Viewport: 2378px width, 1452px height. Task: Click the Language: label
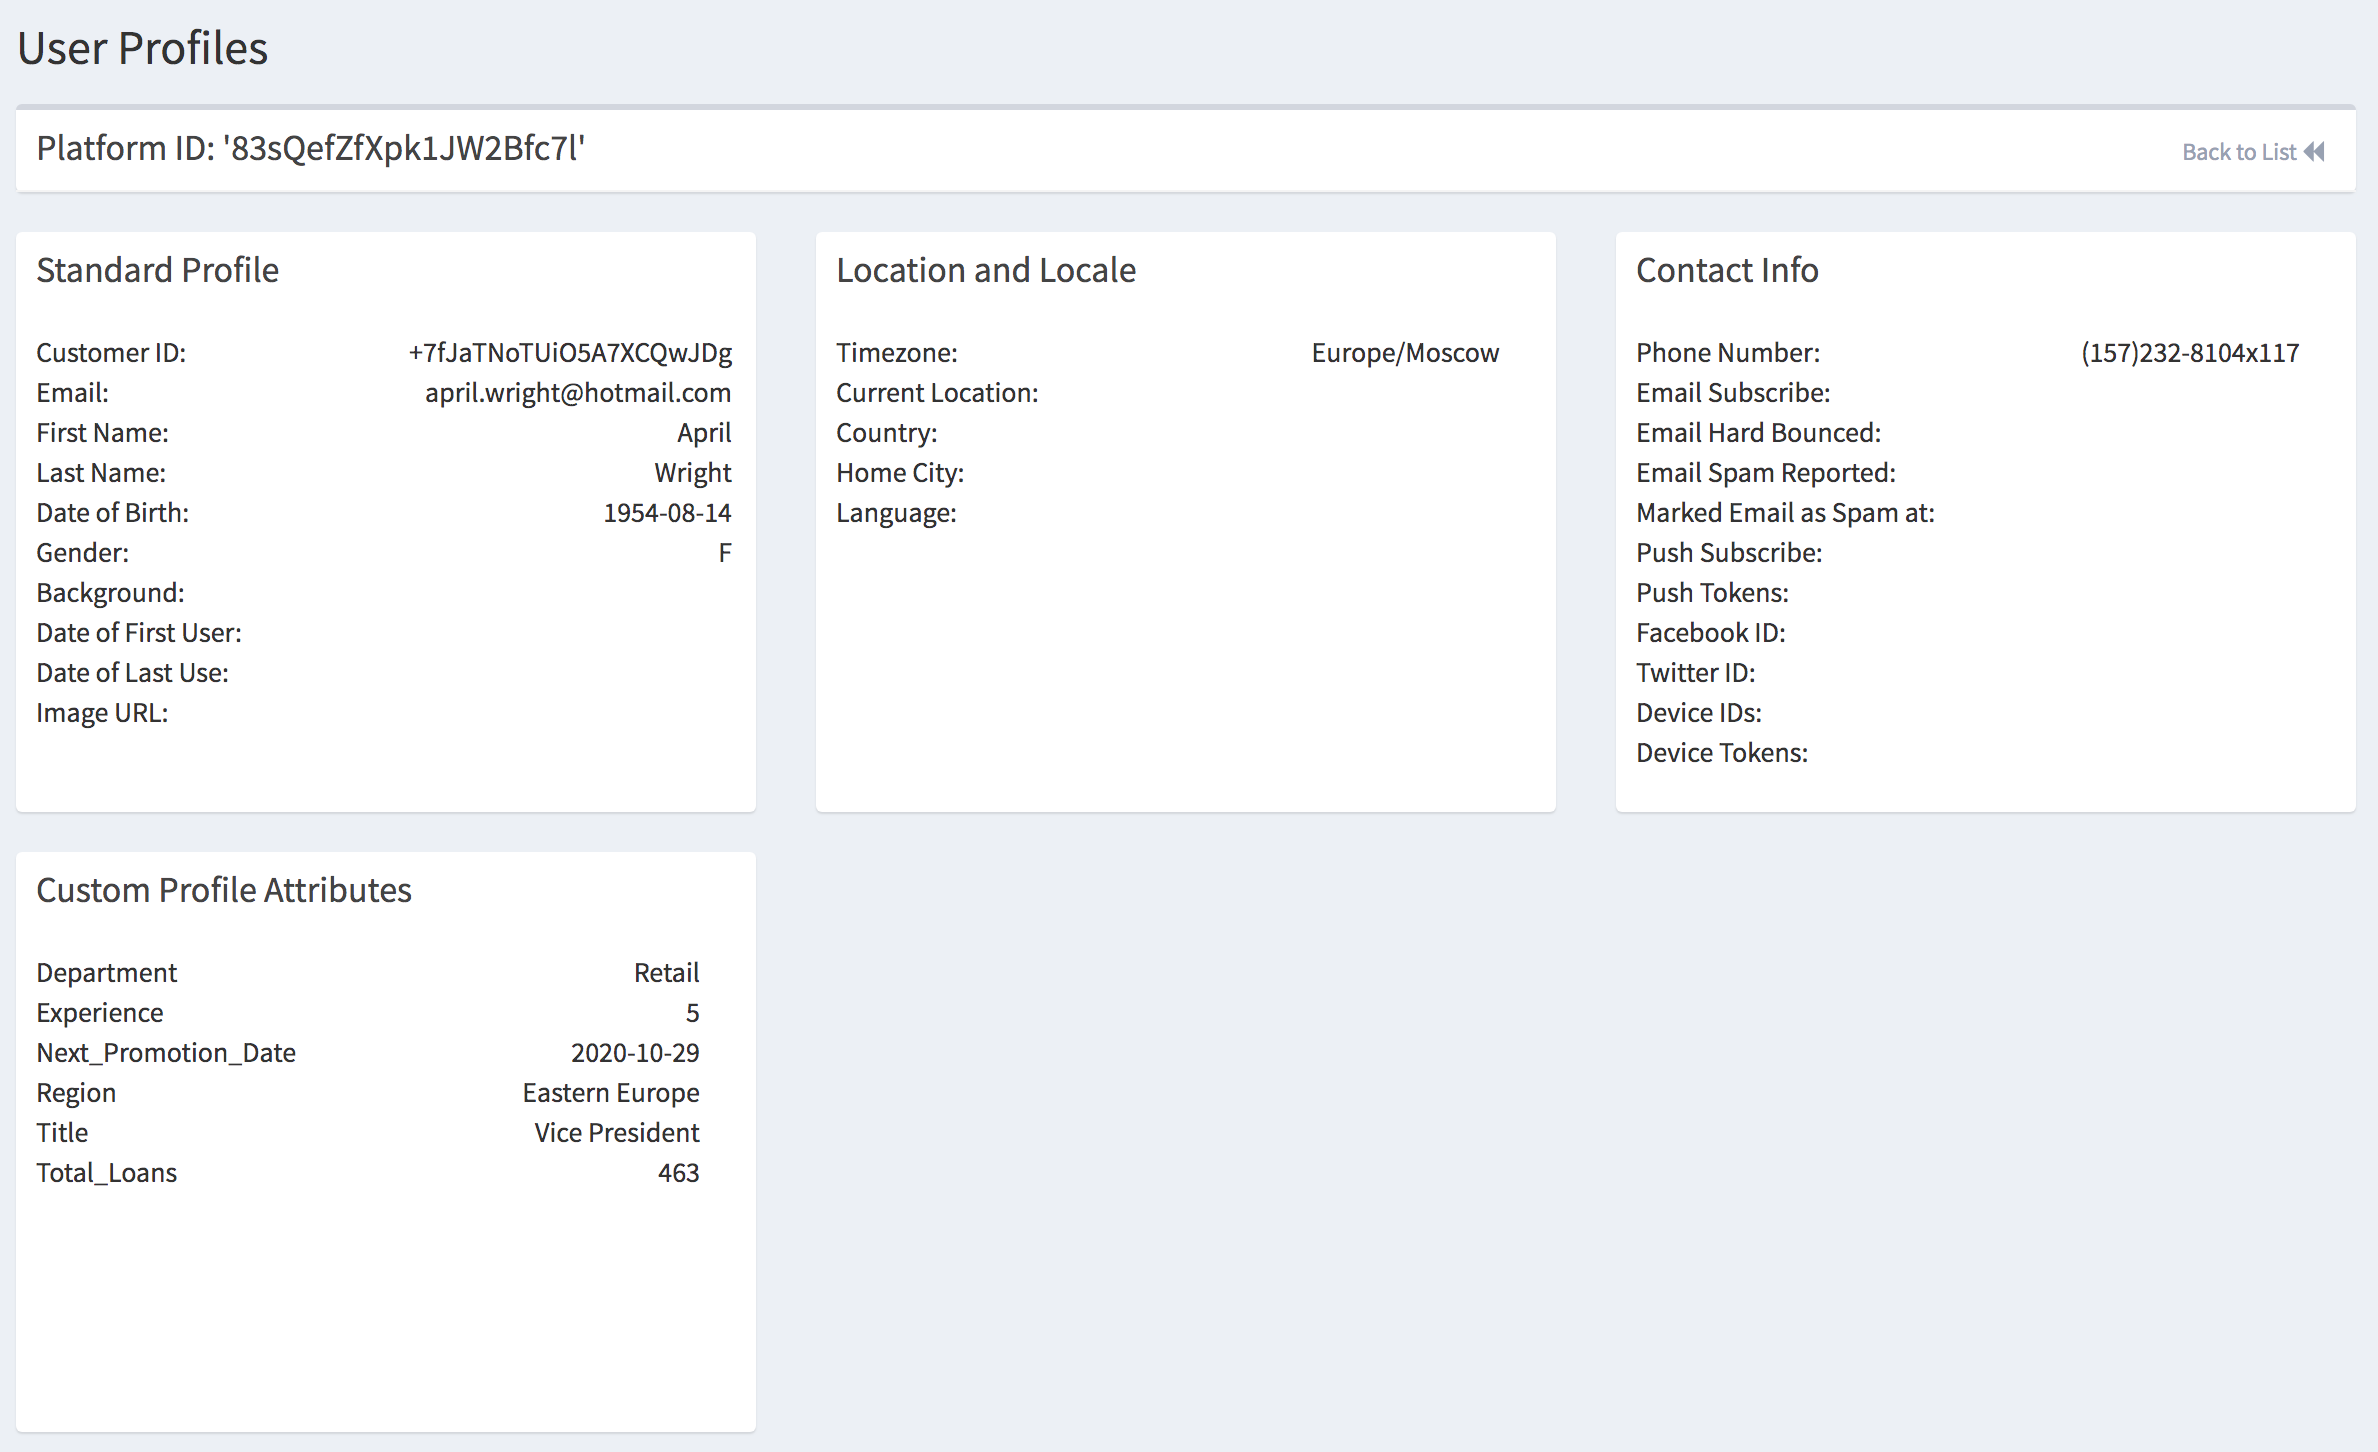click(x=896, y=513)
